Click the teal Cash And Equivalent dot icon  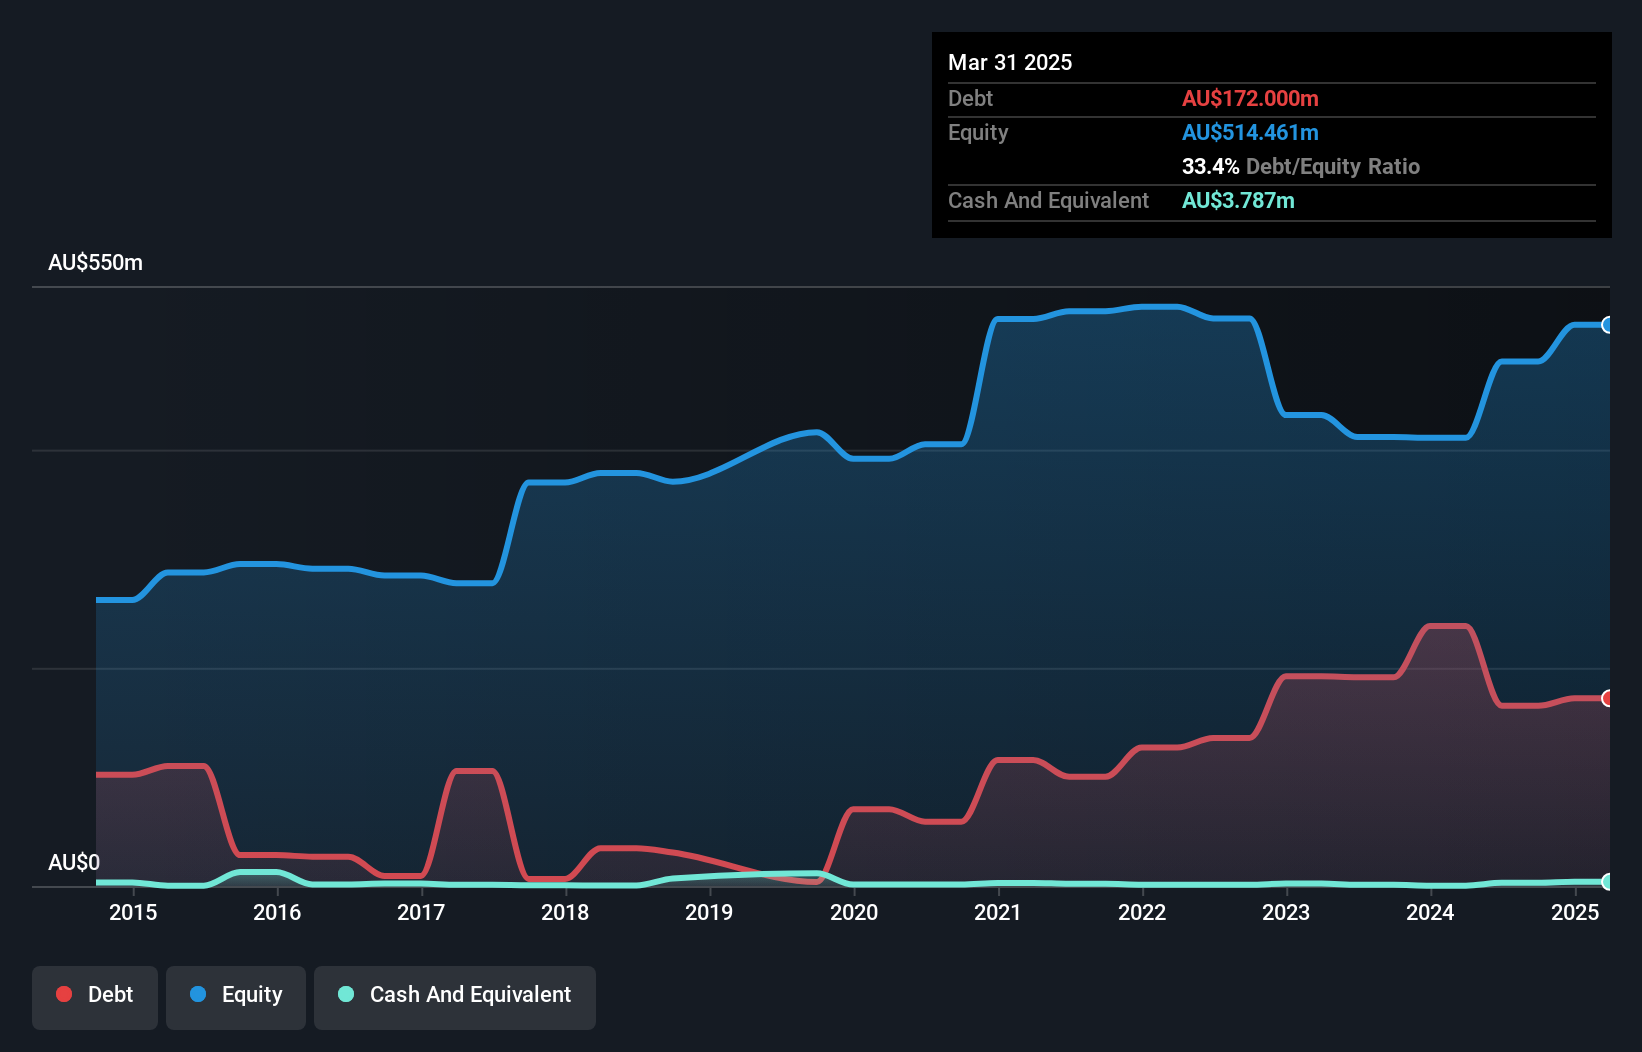(x=345, y=994)
